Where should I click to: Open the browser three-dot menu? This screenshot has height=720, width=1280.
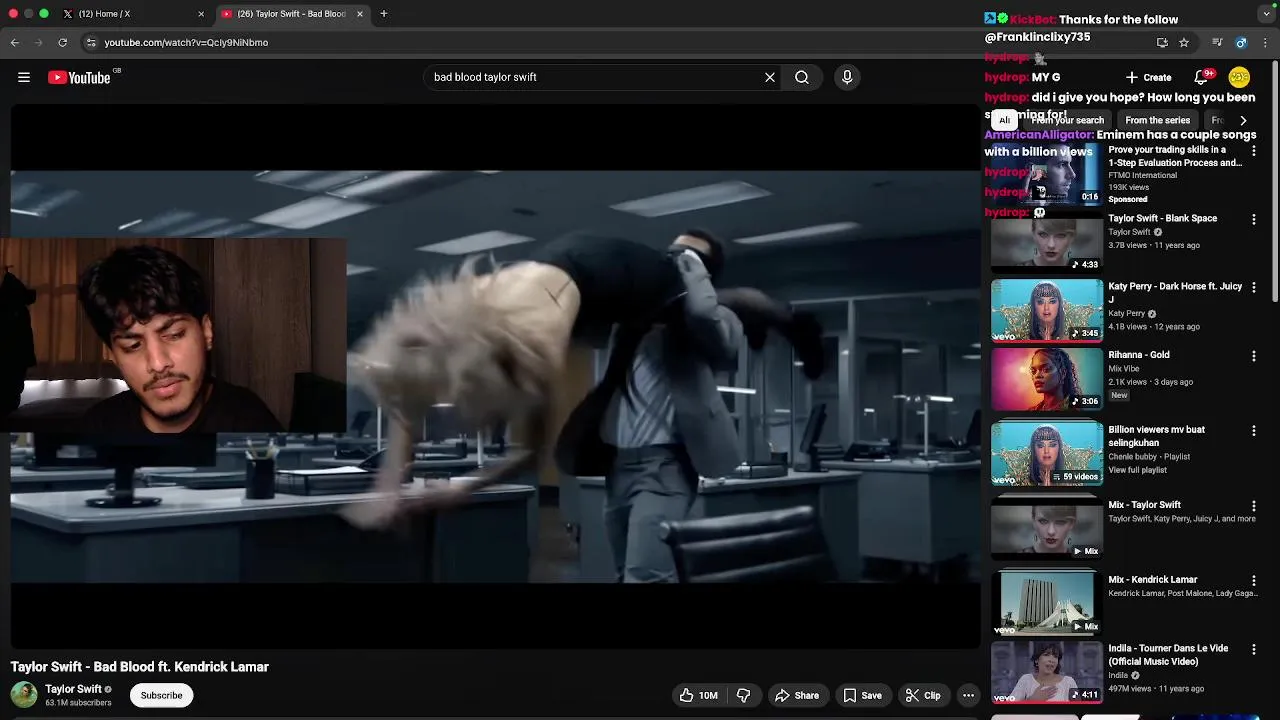click(x=1266, y=42)
